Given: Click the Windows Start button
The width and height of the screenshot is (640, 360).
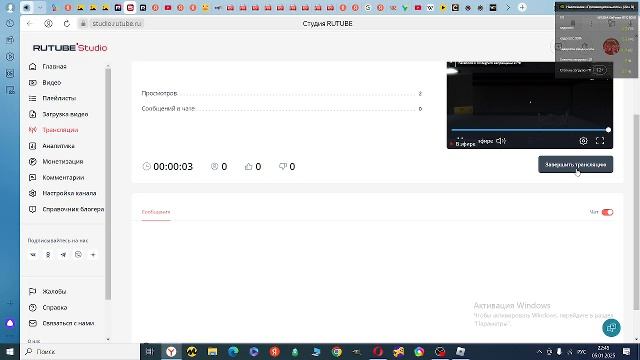Looking at the screenshot, I should pyautogui.click(x=10, y=351).
